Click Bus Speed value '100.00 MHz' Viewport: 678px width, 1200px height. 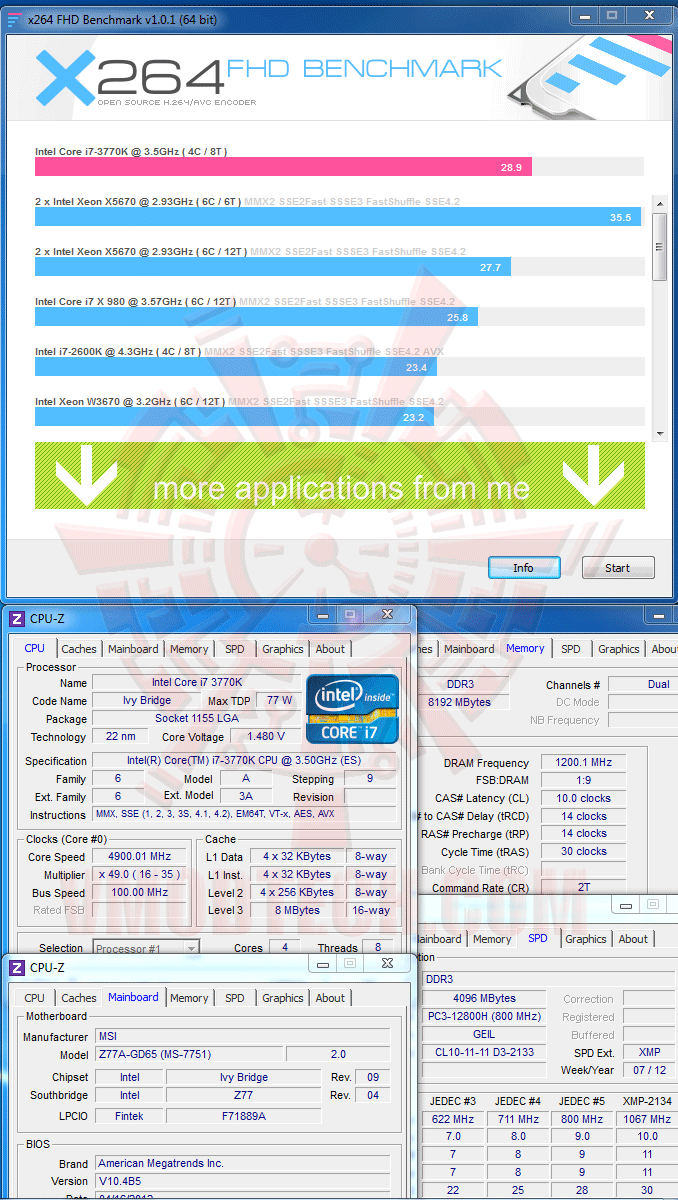coord(141,893)
